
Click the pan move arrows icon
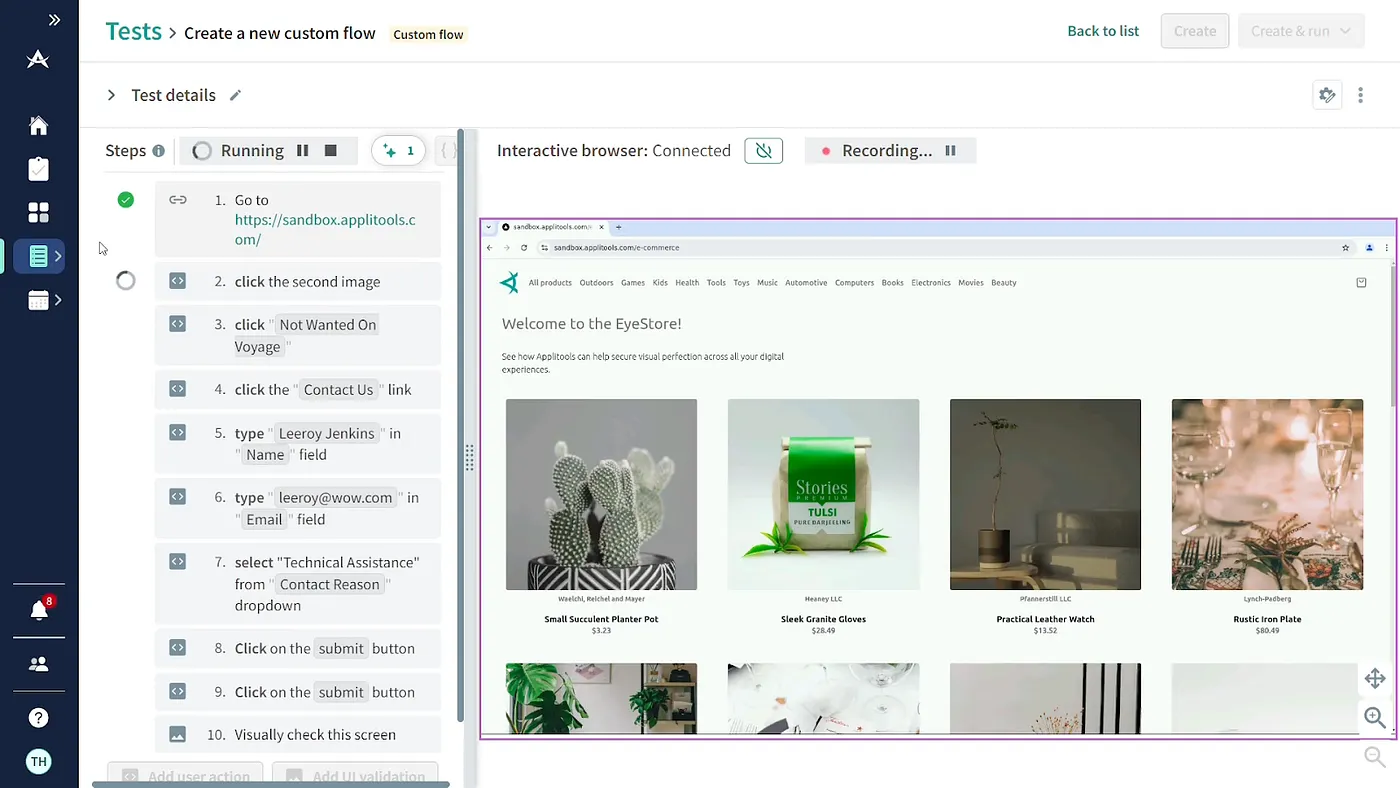click(1375, 679)
